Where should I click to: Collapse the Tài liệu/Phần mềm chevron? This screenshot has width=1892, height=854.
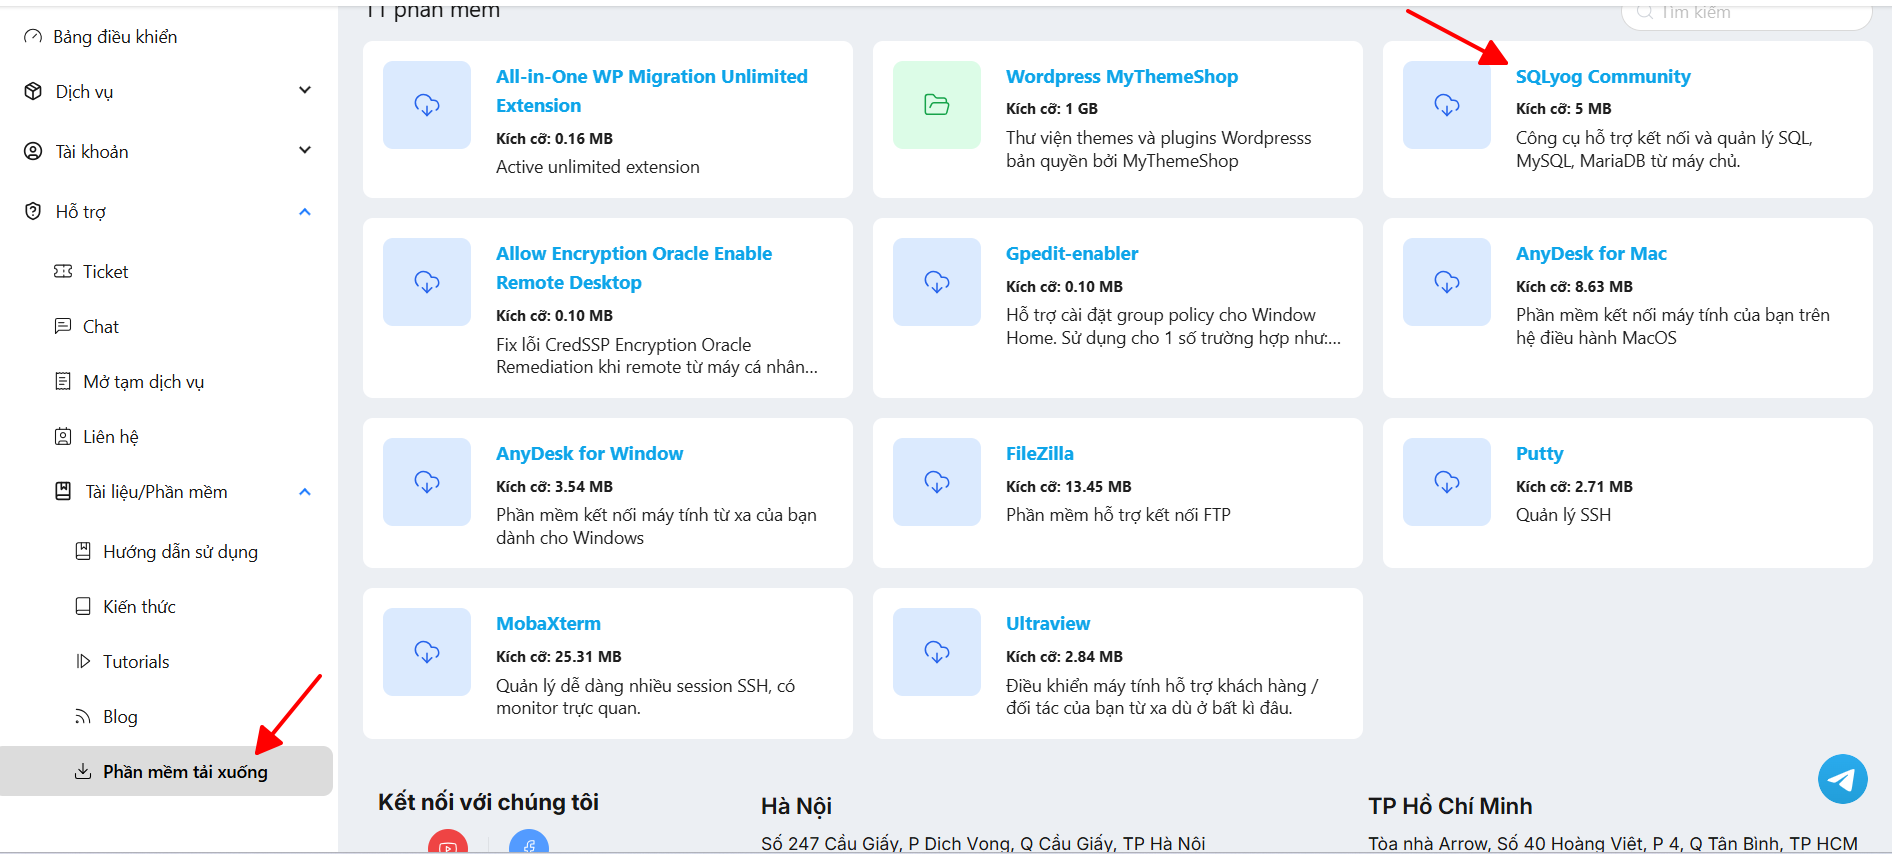click(x=305, y=491)
